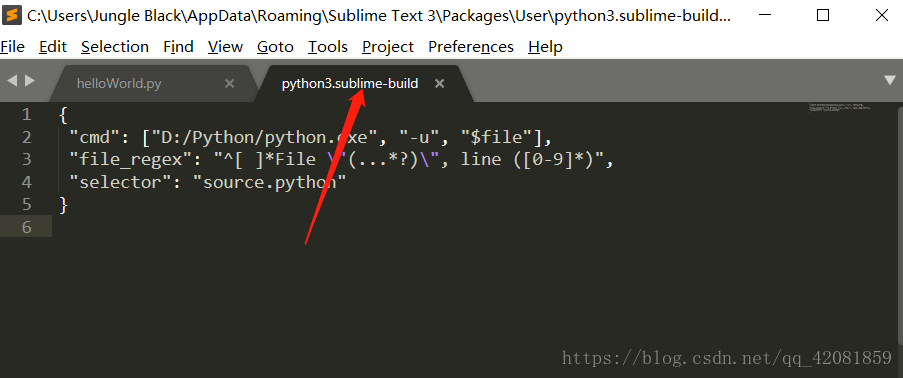
Task: Close the python3.sublime-build tab
Action: 439,84
